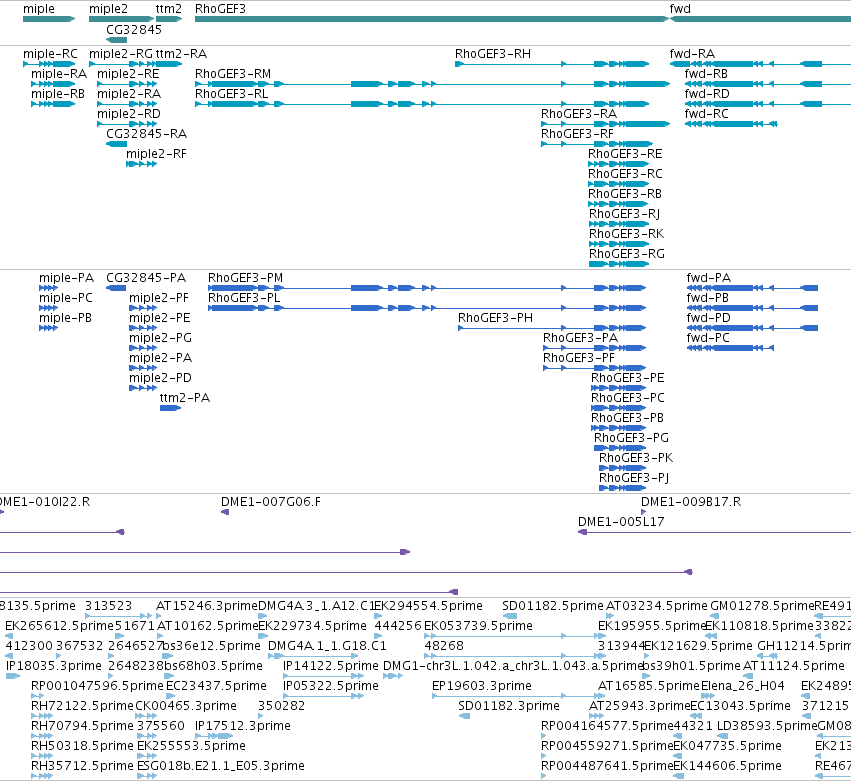This screenshot has width=851, height=781.
Task: Select protein miple-PA
Action: (x=48, y=288)
